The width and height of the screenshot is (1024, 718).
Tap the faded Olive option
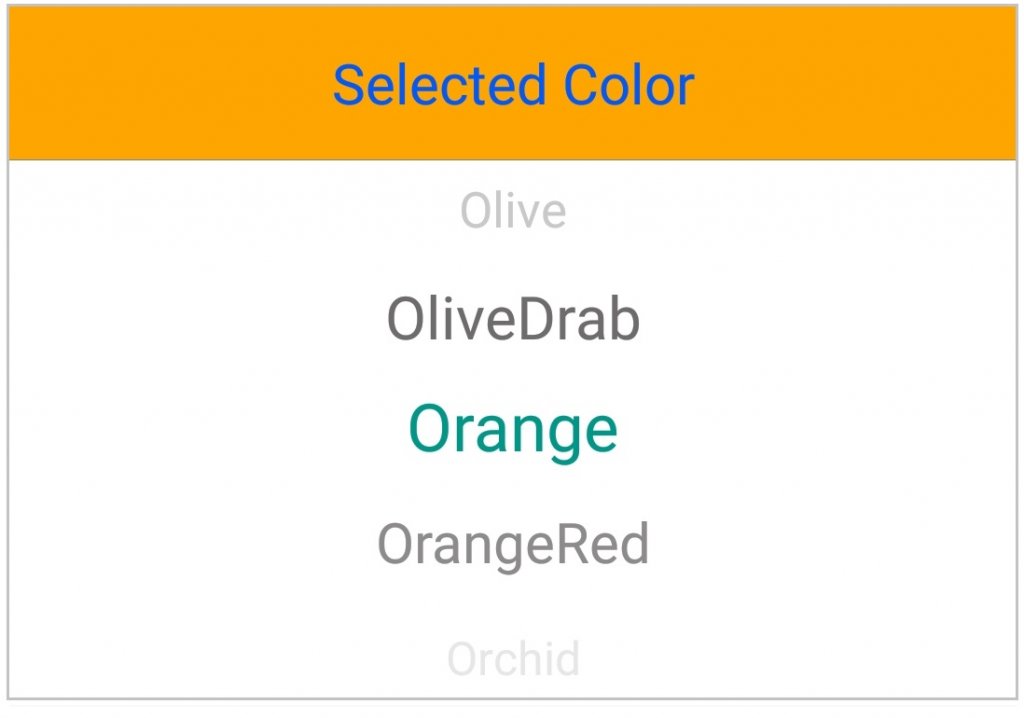(513, 212)
